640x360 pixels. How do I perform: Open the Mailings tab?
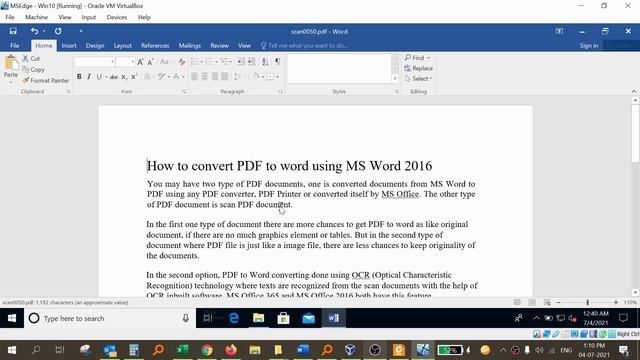click(189, 46)
